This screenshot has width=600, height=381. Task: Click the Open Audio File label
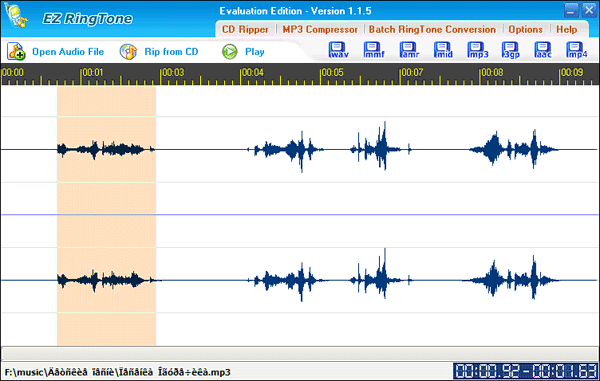click(68, 52)
